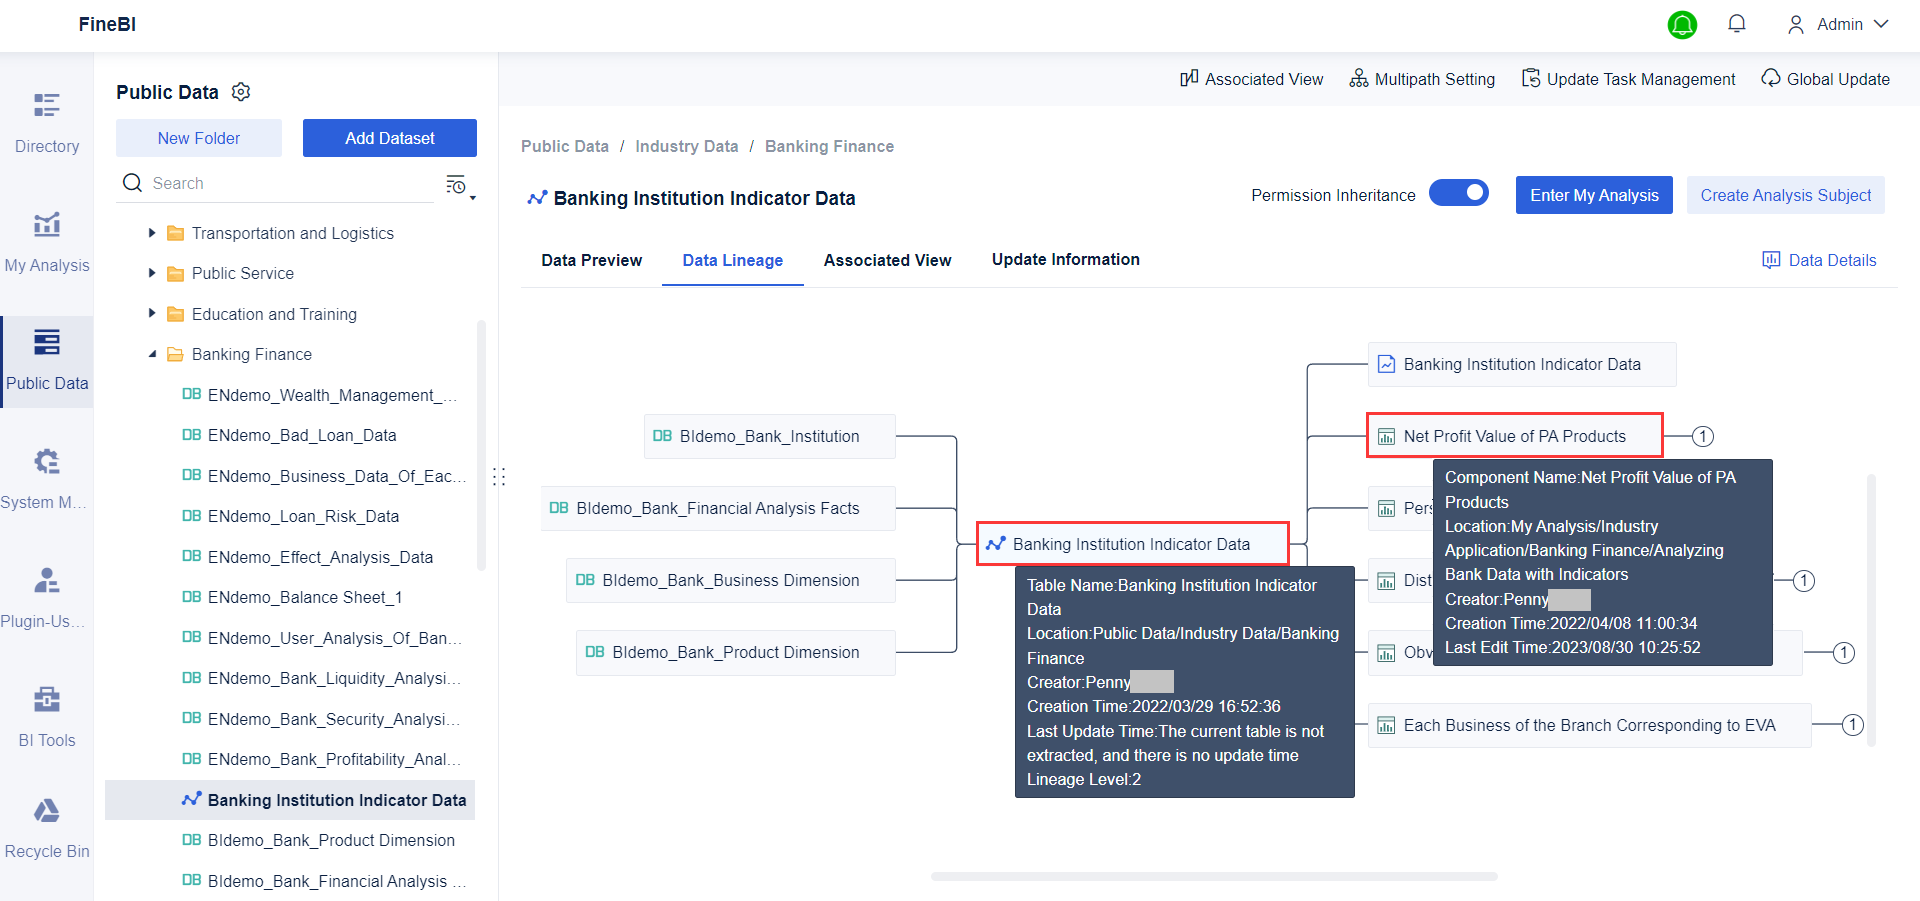Open the Plugin-Usage sidebar icon
The image size is (1920, 901).
(46, 595)
